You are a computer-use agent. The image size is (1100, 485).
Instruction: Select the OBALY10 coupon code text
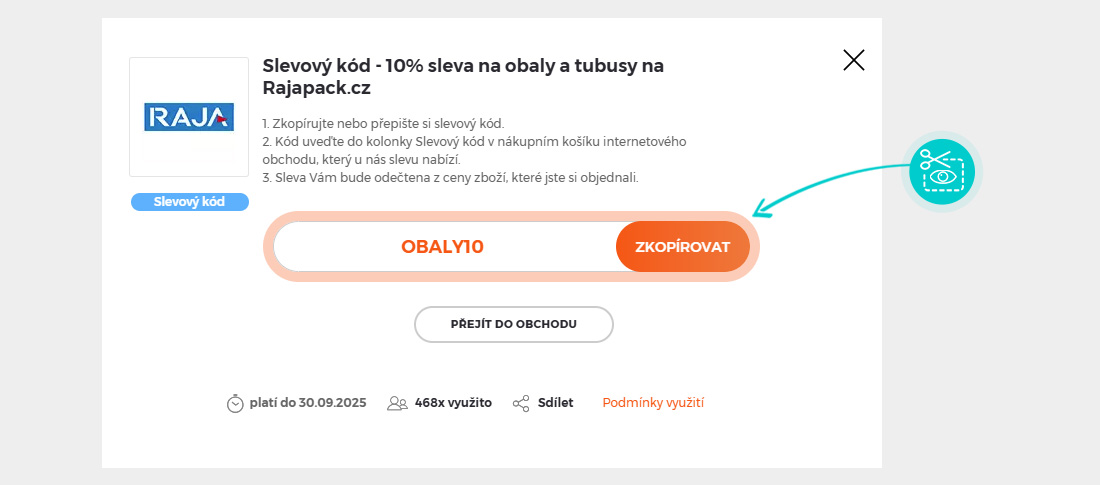(442, 247)
